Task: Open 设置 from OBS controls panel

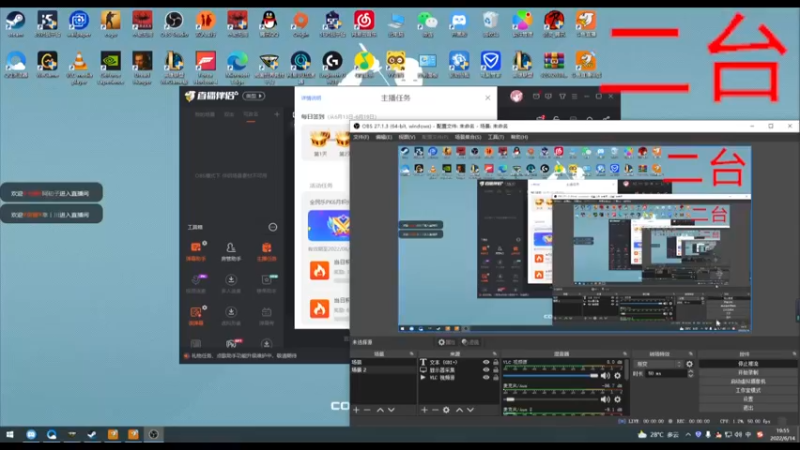Action: (747, 399)
